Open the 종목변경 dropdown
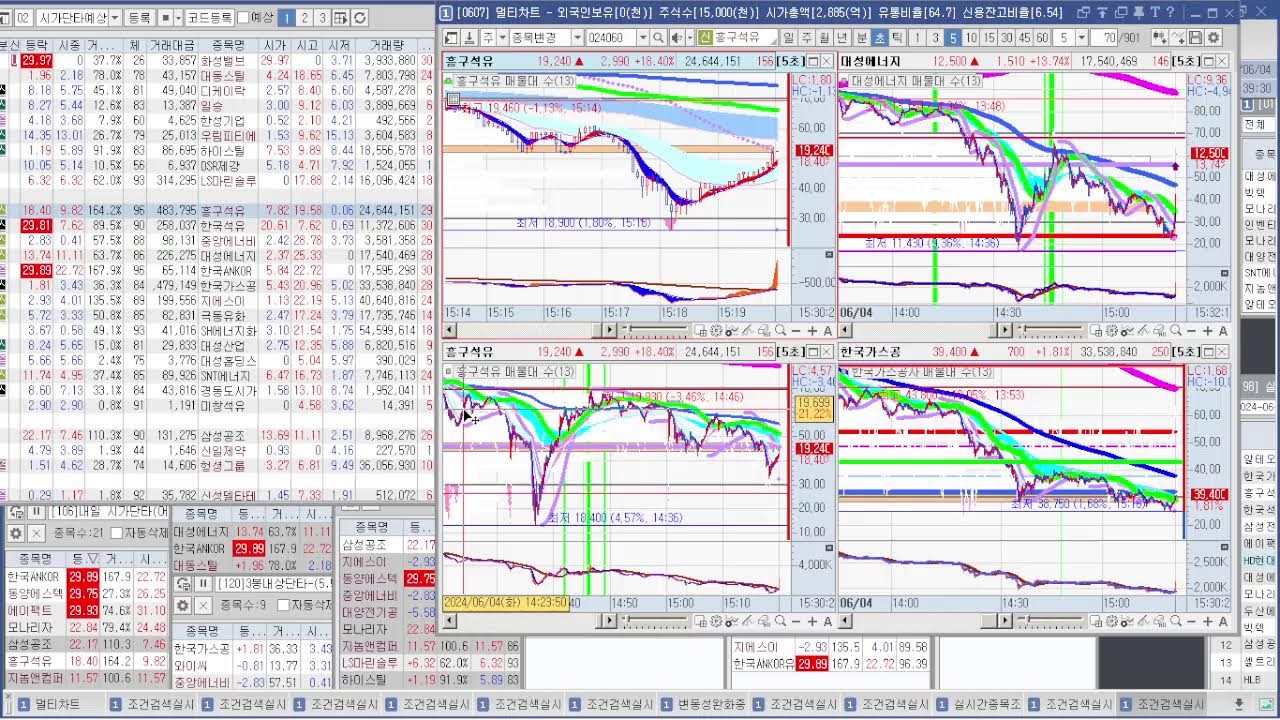1280x720 pixels. click(577, 38)
